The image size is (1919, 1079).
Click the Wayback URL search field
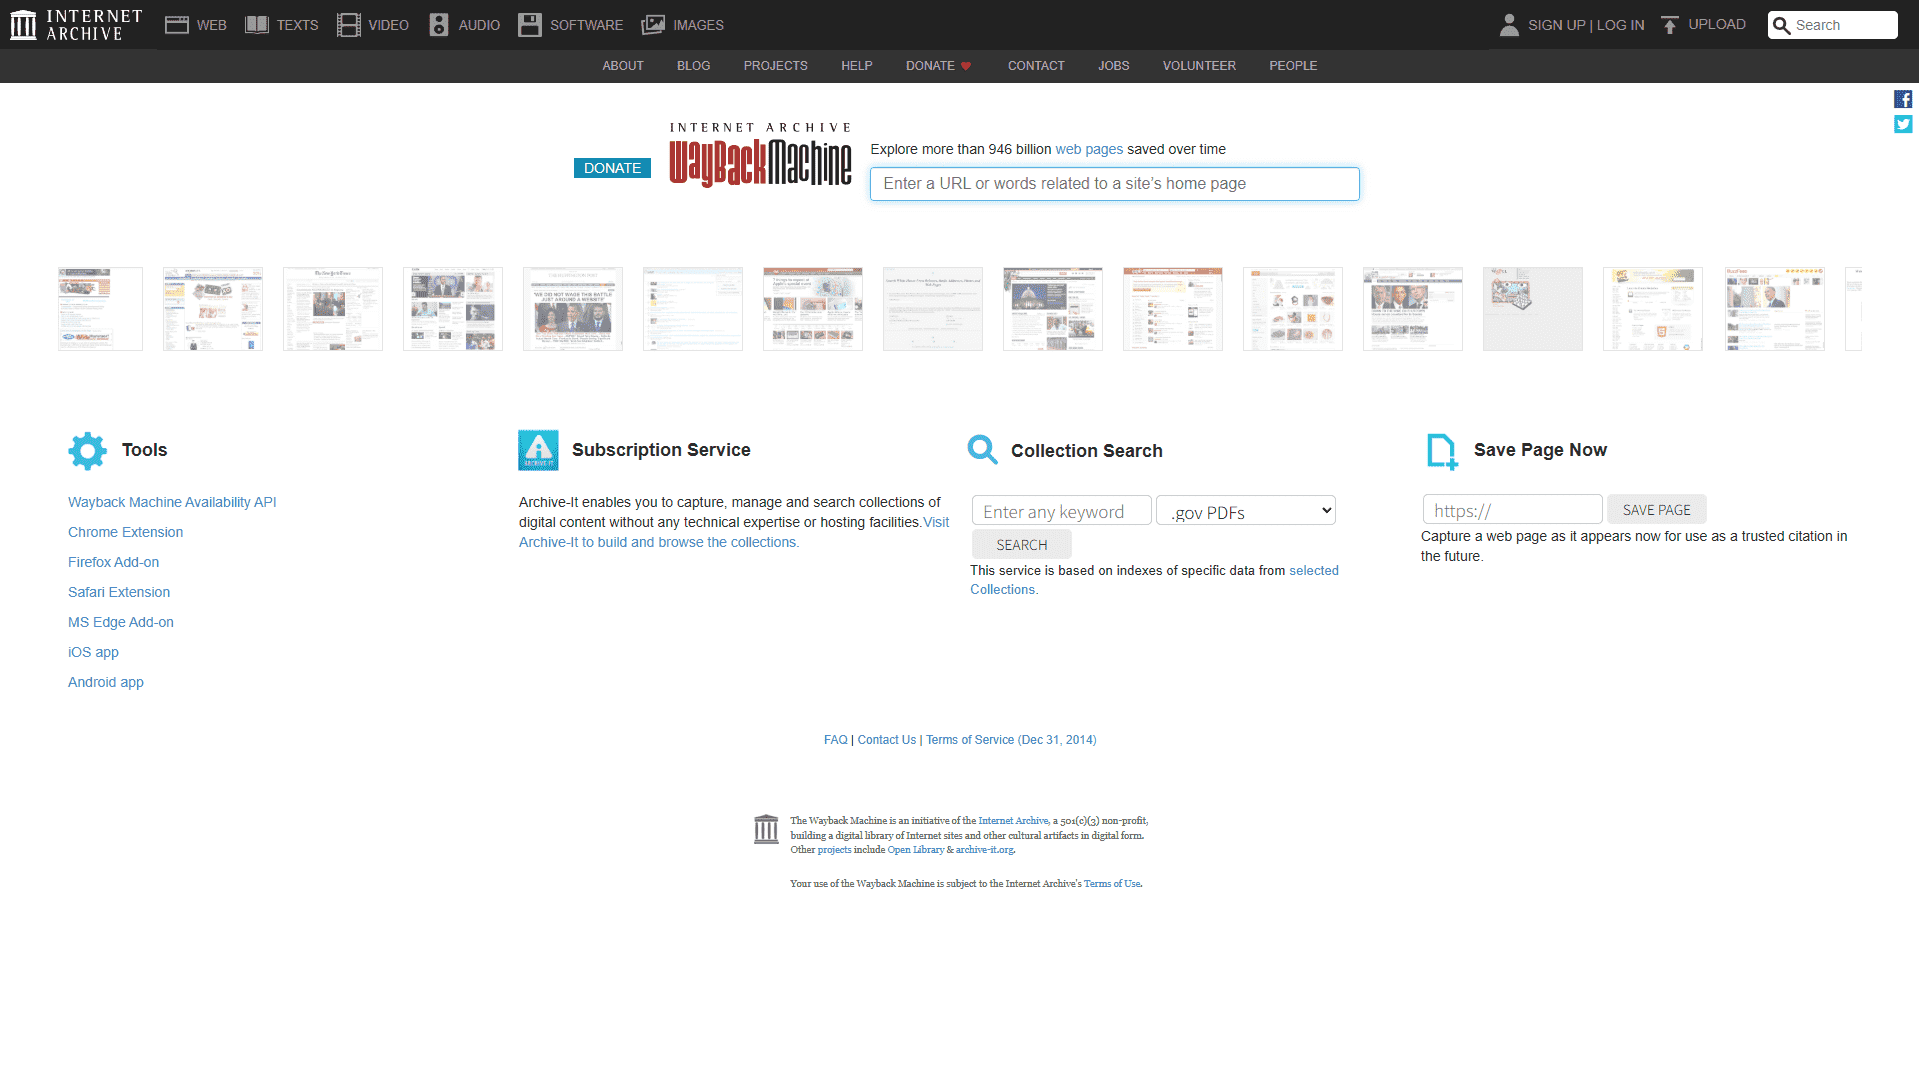point(1114,184)
